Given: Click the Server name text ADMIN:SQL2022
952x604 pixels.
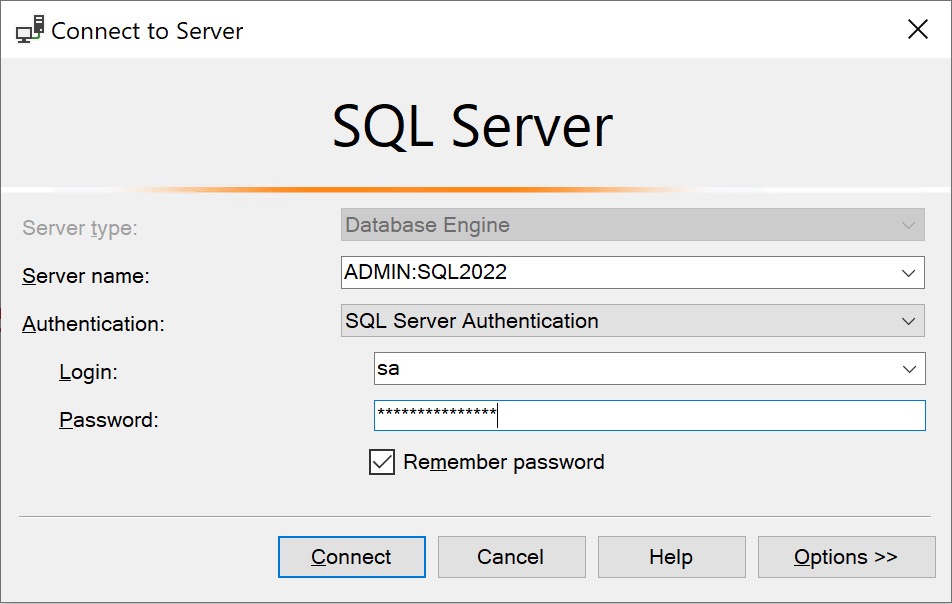Looking at the screenshot, I should pos(426,272).
